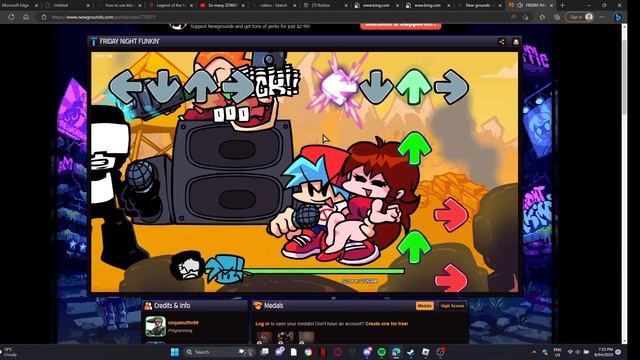Click the share icon in the game header
The height and width of the screenshot is (360, 640).
click(x=502, y=42)
